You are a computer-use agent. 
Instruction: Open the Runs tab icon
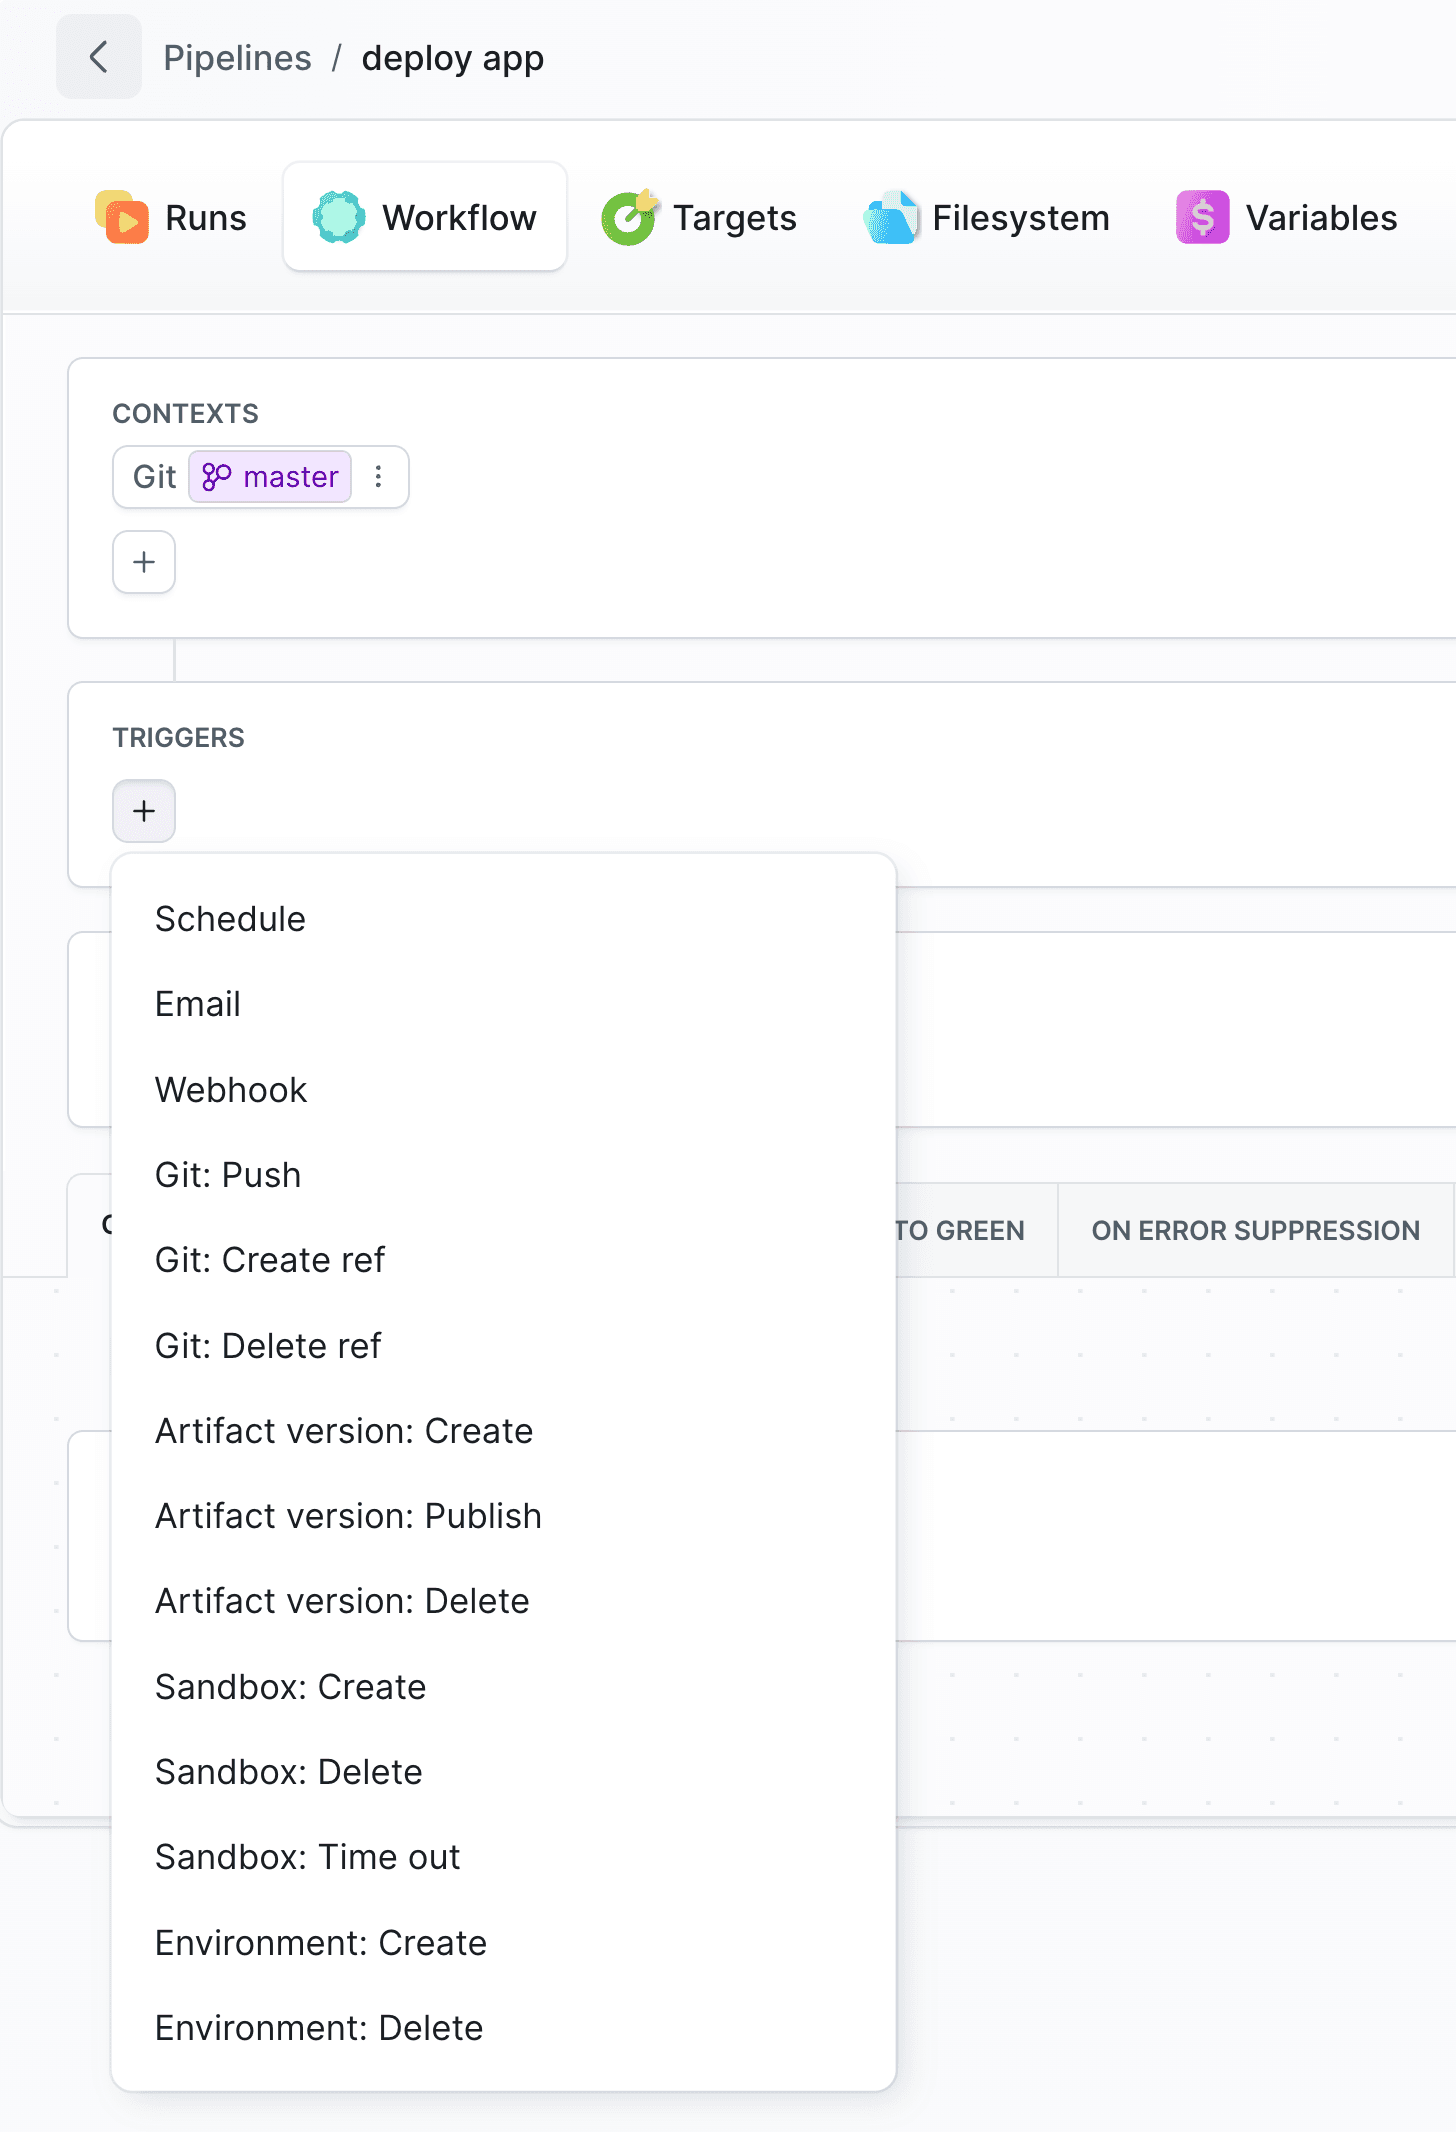point(123,217)
